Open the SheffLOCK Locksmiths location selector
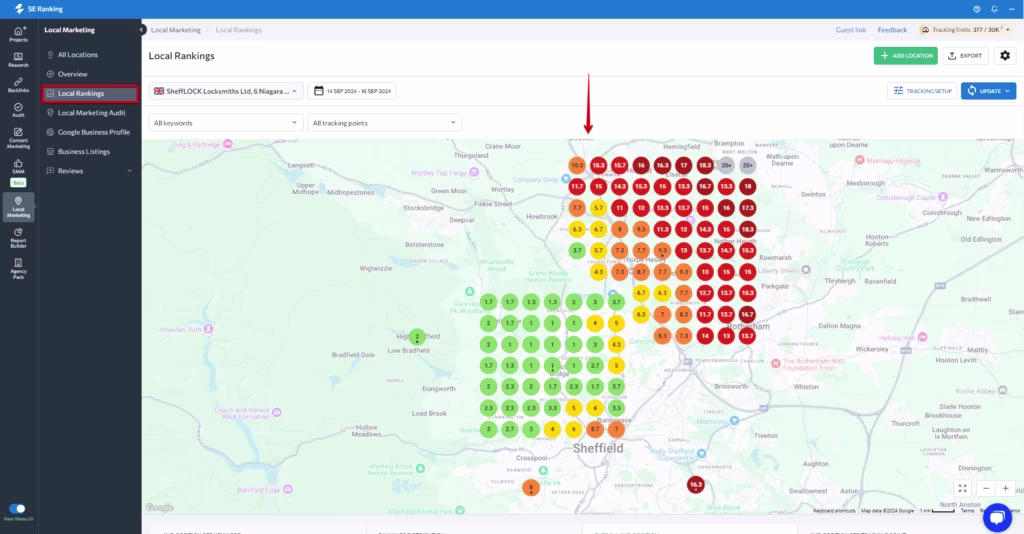Screen dimensions: 1024x534 click(x=225, y=91)
